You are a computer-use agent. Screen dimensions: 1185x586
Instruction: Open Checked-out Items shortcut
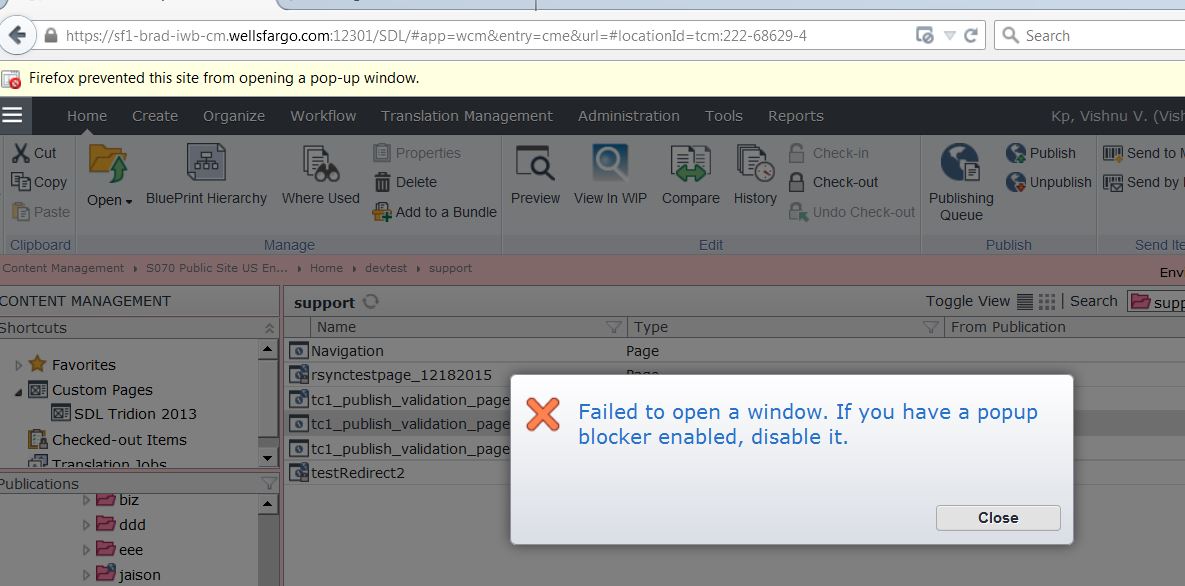pyautogui.click(x=107, y=439)
